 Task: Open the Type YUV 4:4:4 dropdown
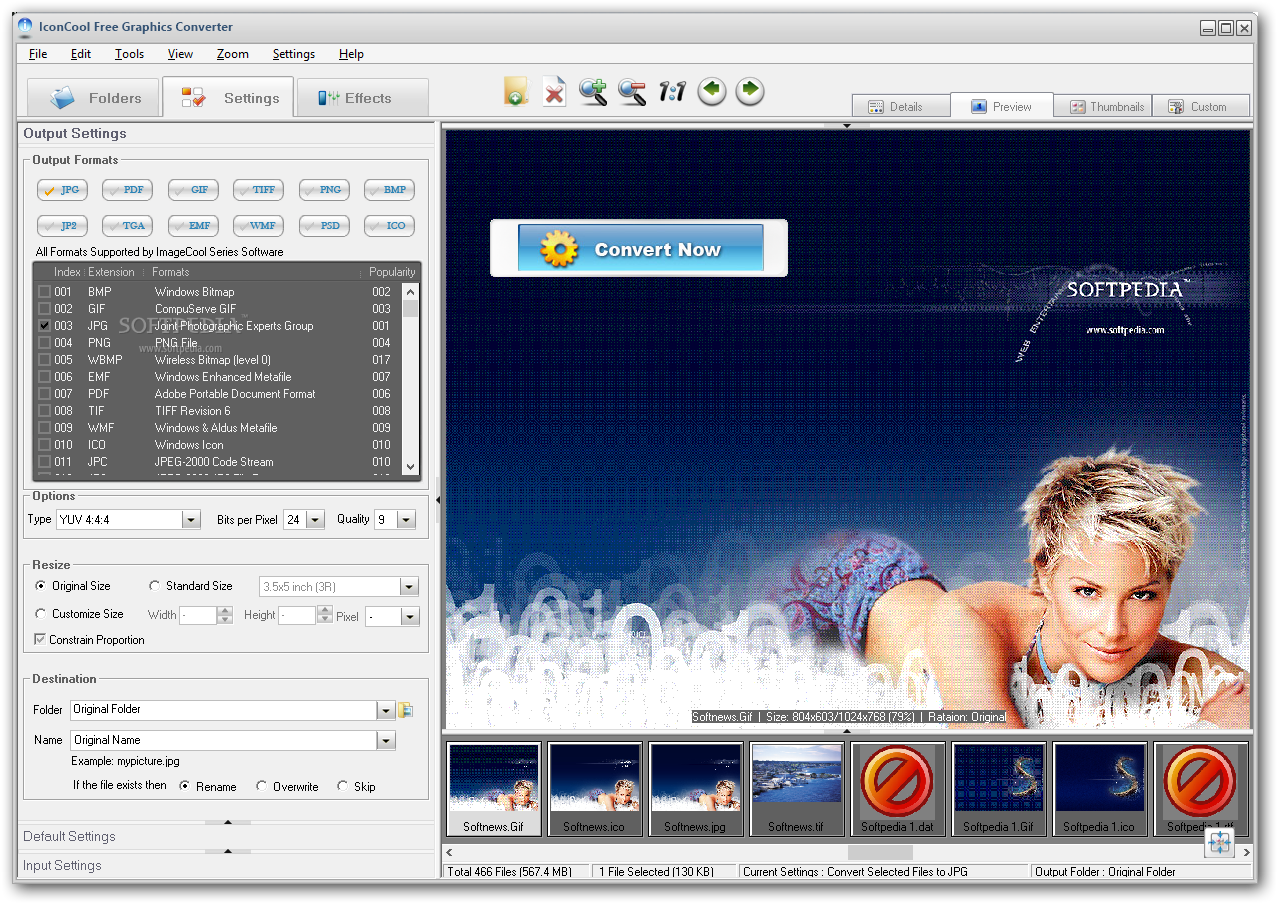[191, 520]
